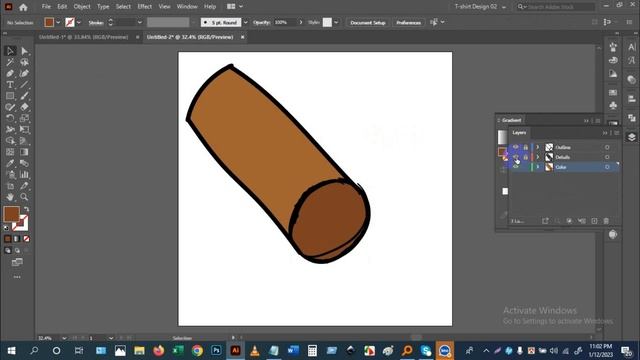Select the Magic Wand tool
The width and height of the screenshot is (640, 360).
tap(10, 62)
